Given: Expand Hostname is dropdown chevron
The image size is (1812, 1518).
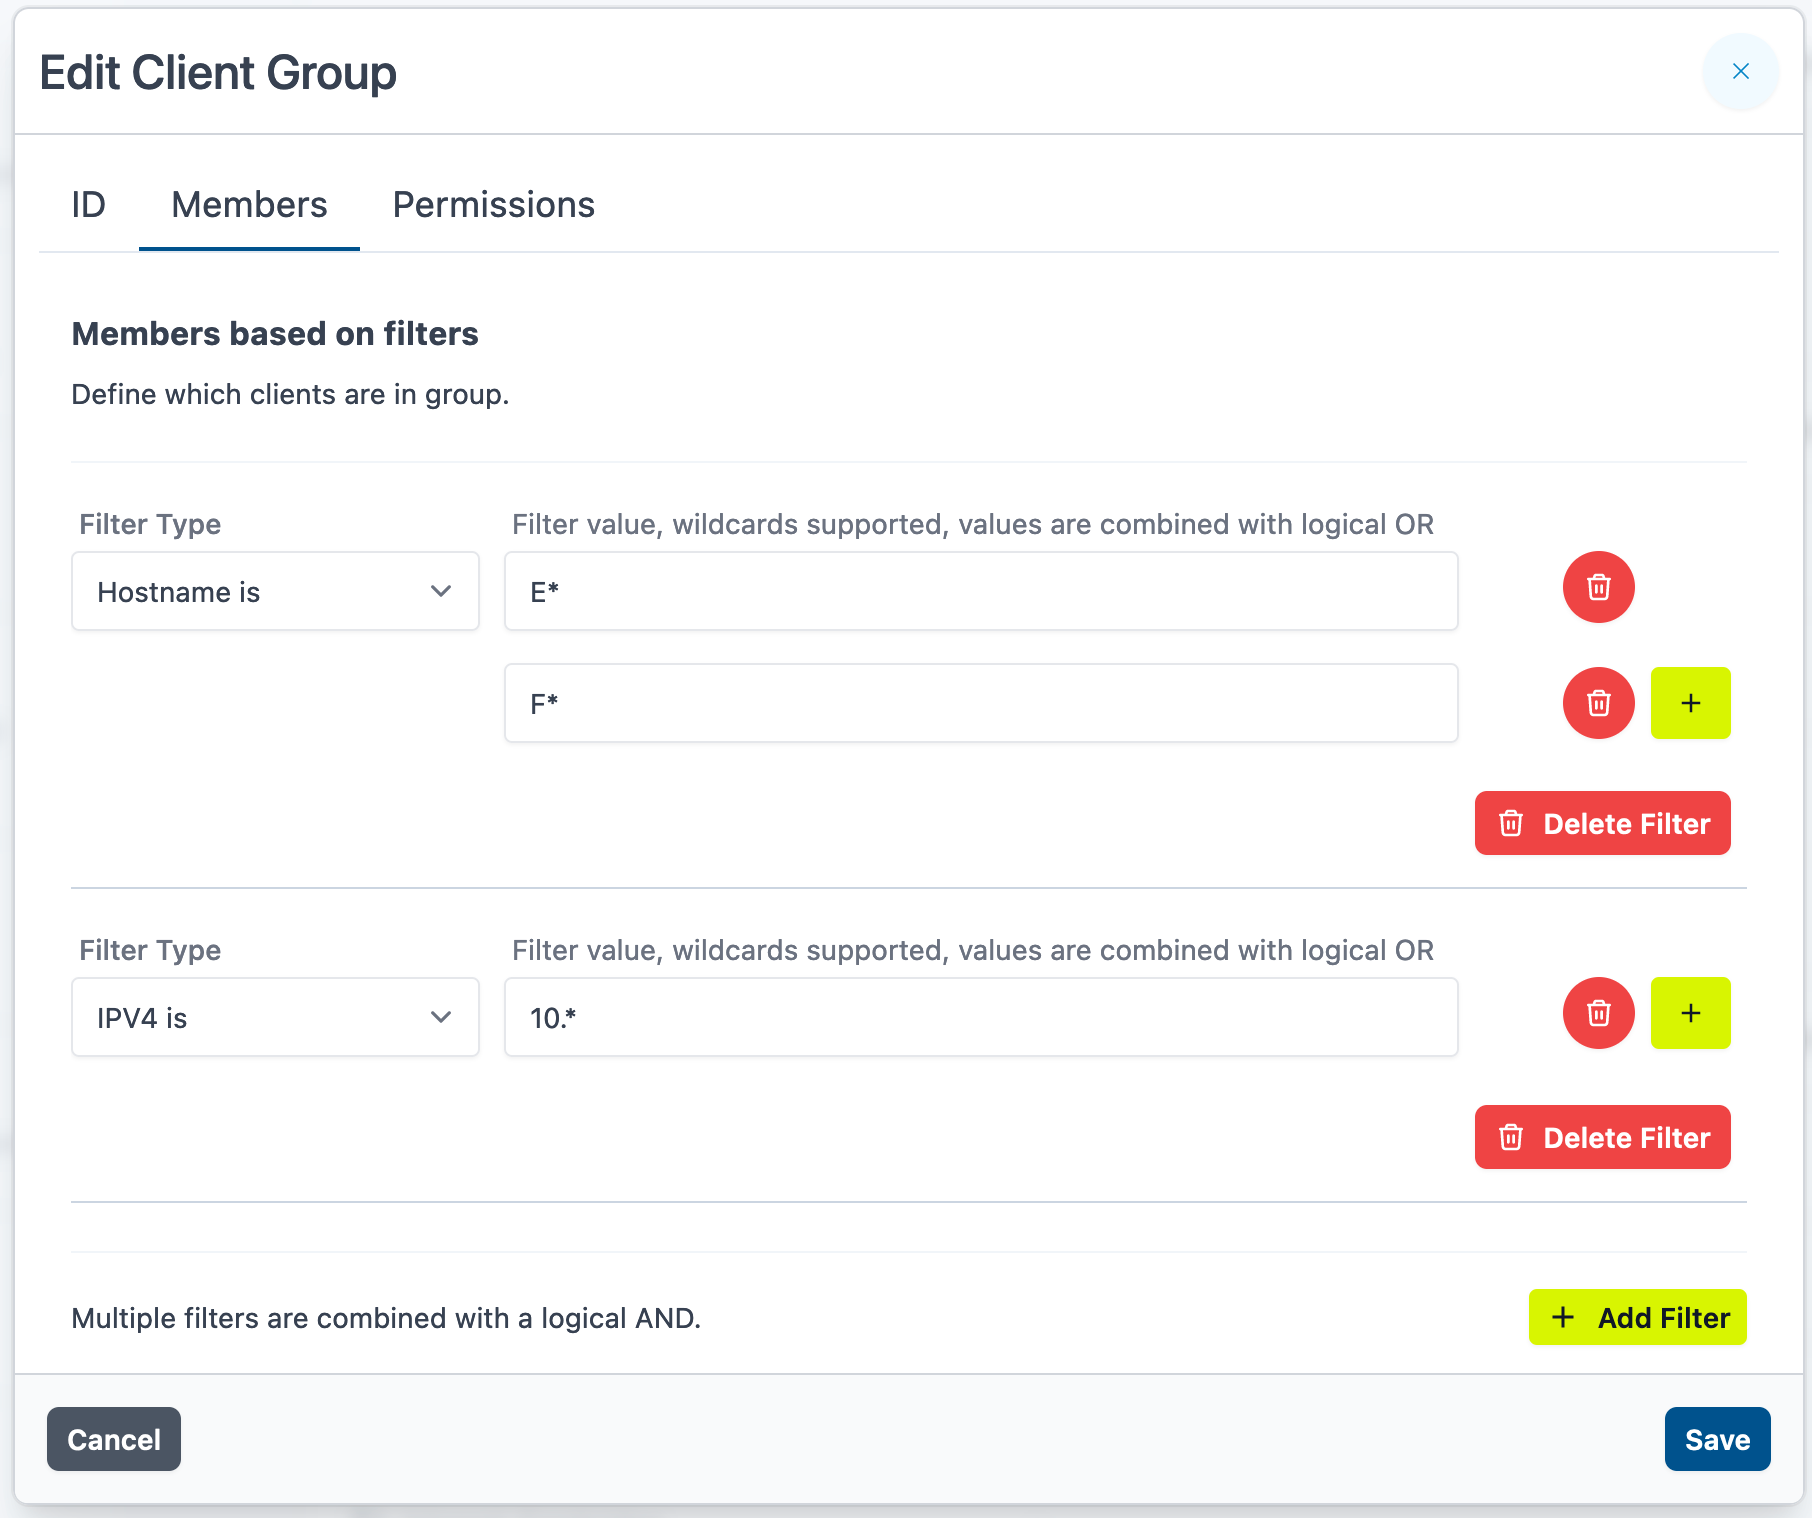Looking at the screenshot, I should point(441,591).
